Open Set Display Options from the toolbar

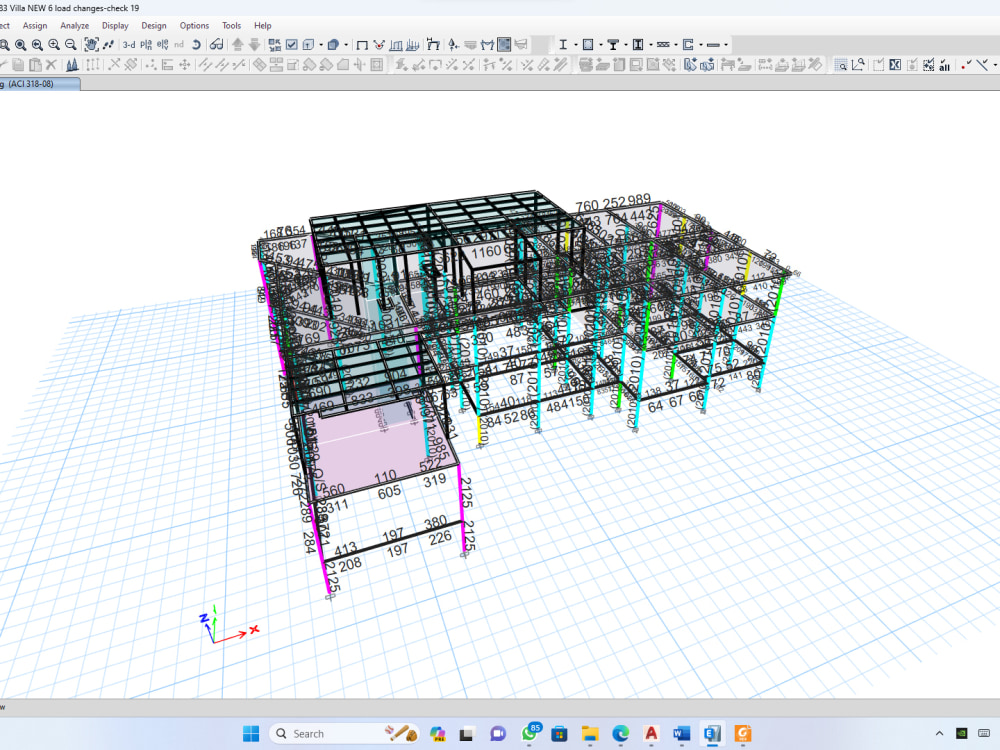[290, 44]
